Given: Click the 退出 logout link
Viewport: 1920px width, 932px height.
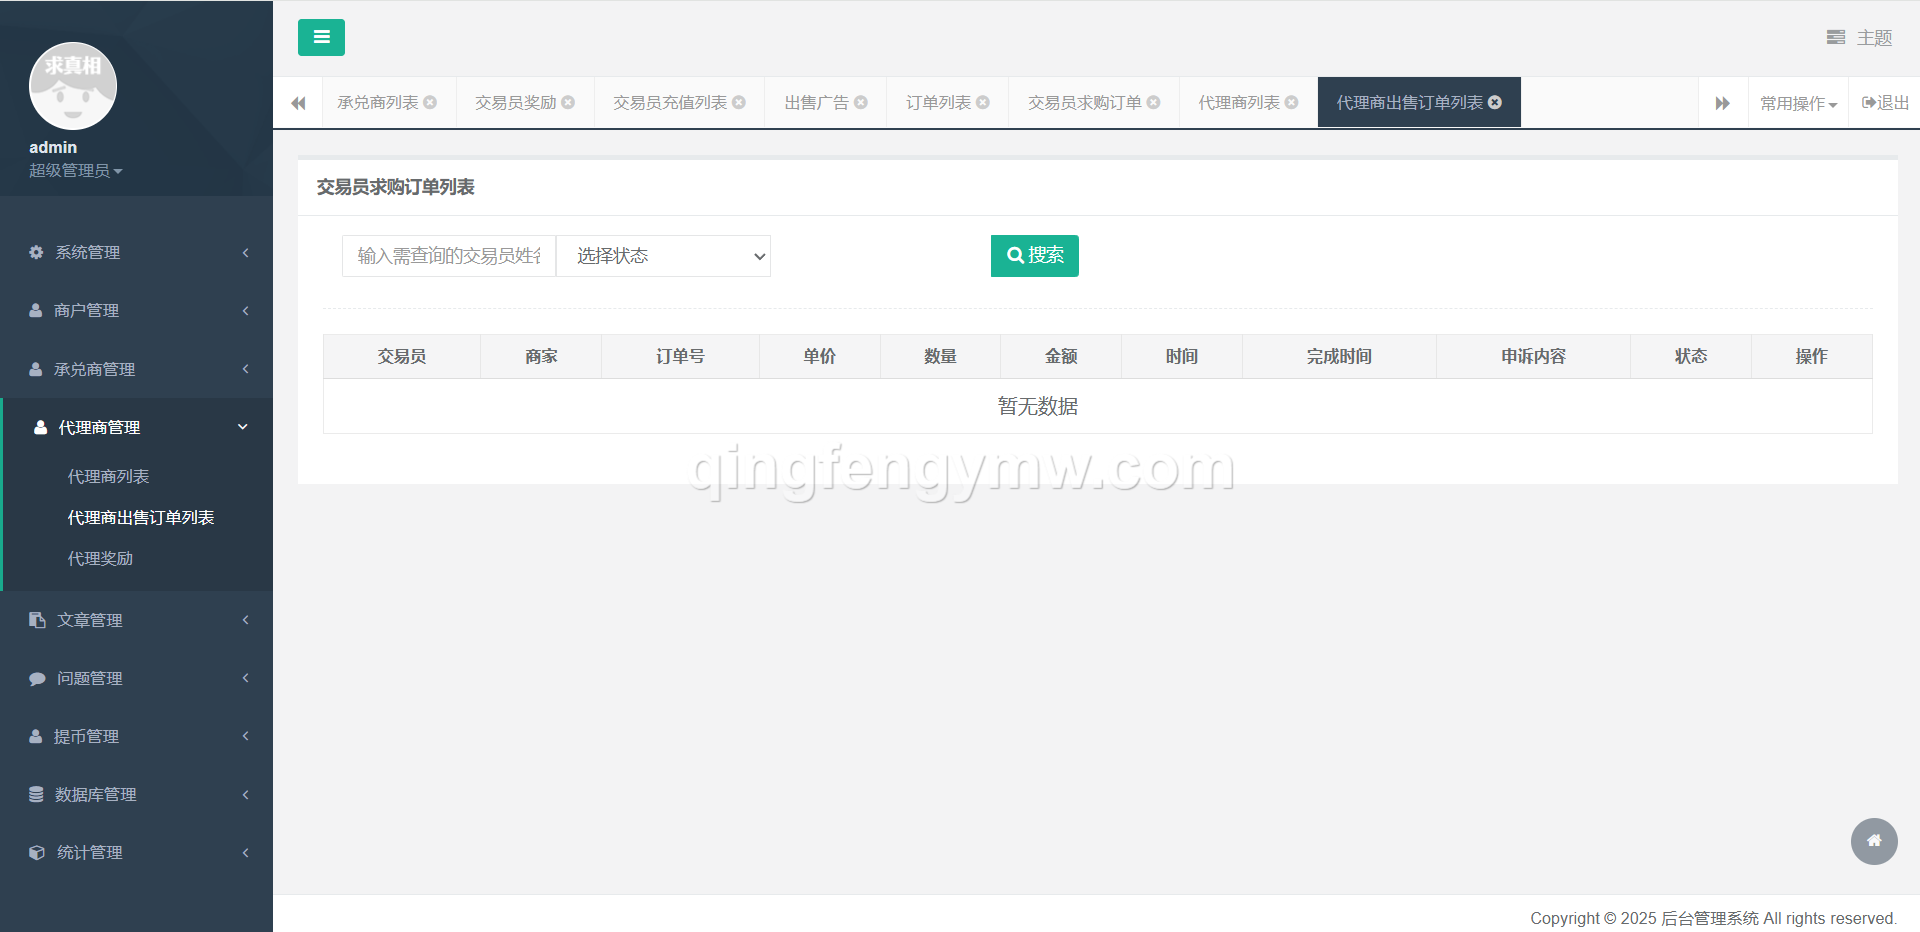Looking at the screenshot, I should pos(1885,102).
